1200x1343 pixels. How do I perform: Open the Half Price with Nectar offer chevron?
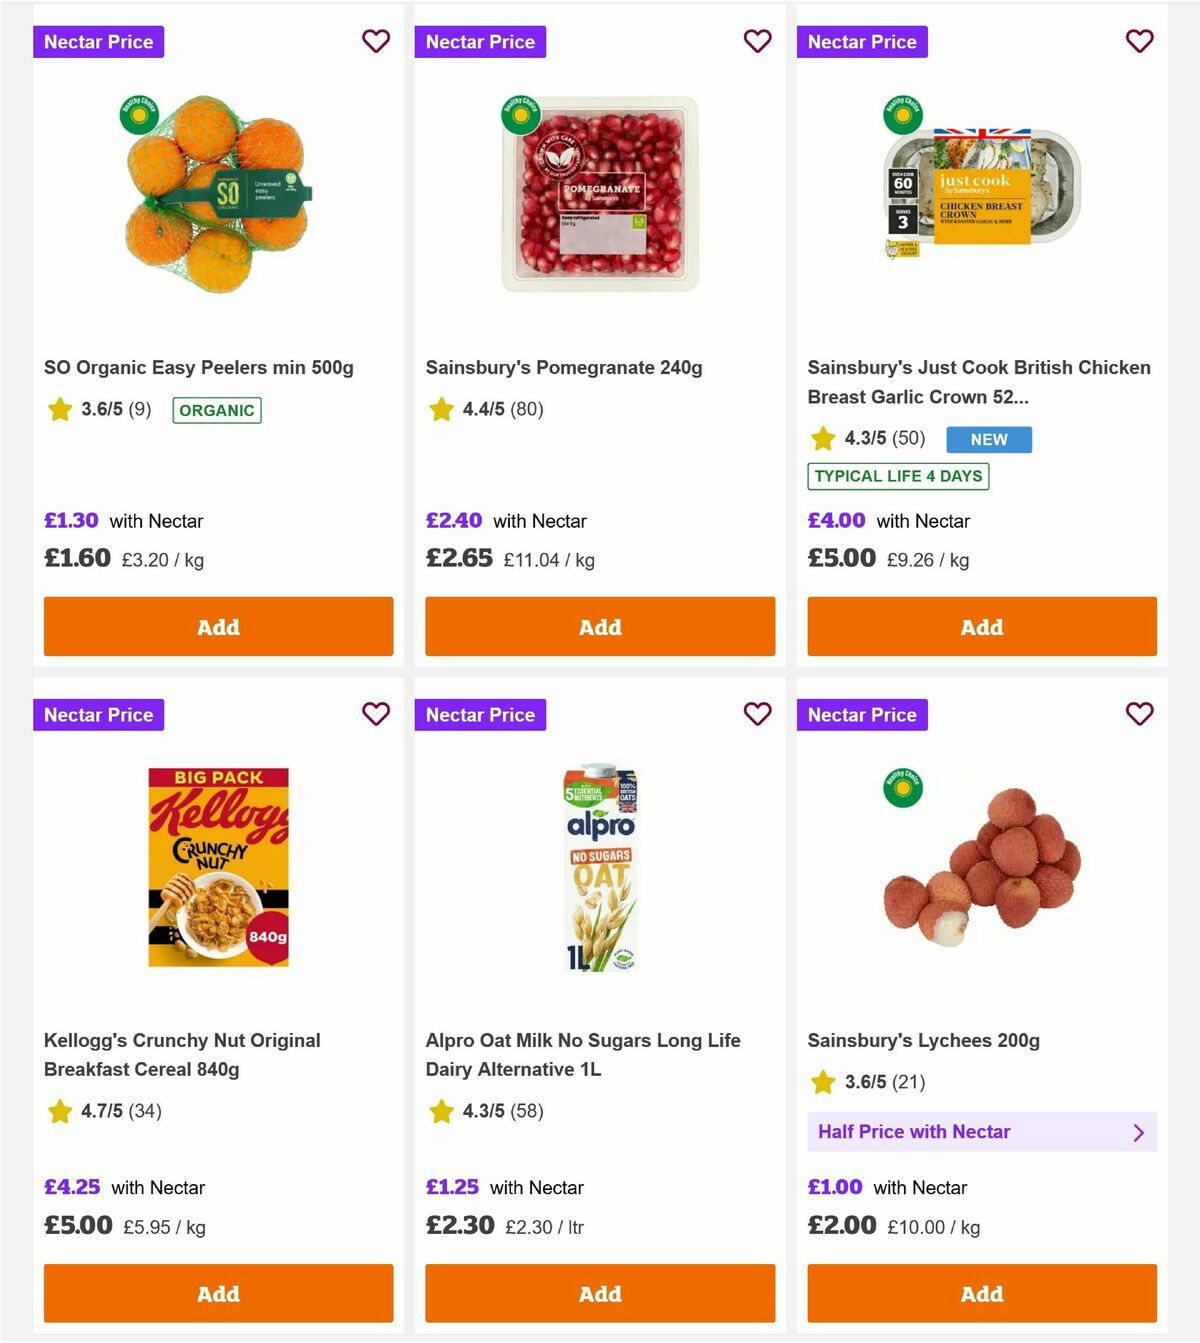[1138, 1132]
